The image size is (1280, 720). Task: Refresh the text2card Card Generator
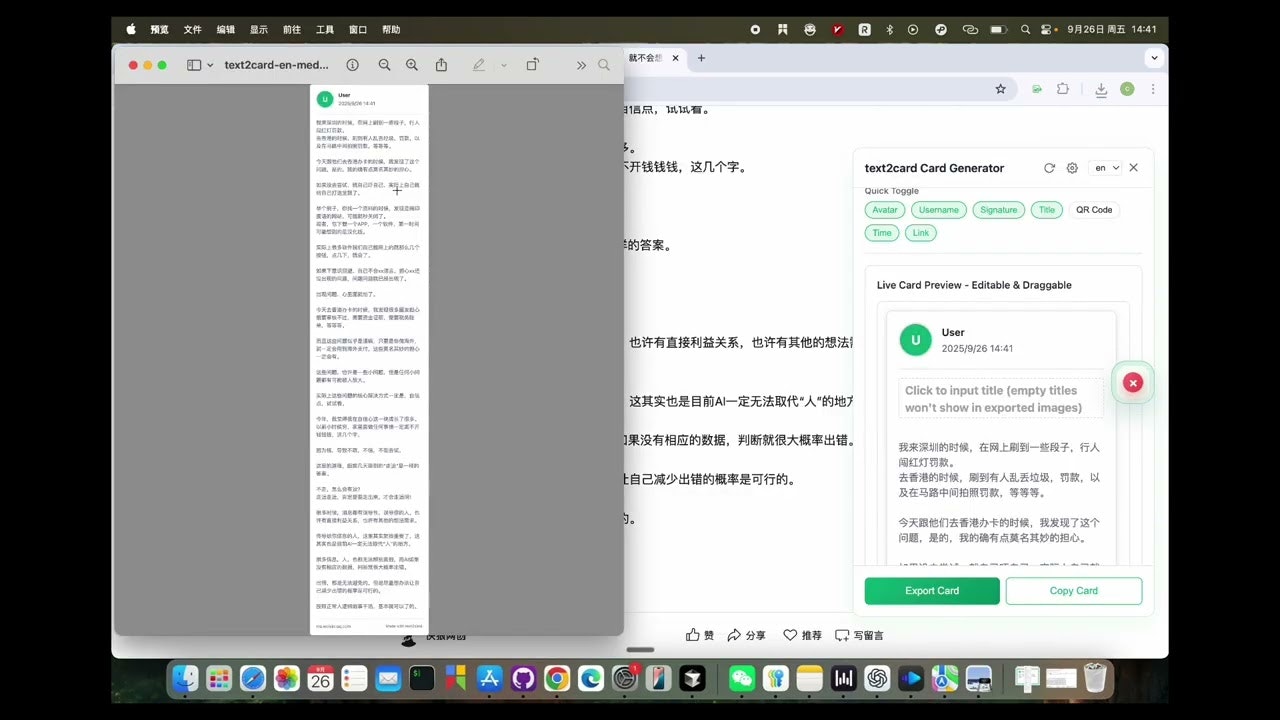point(1049,168)
